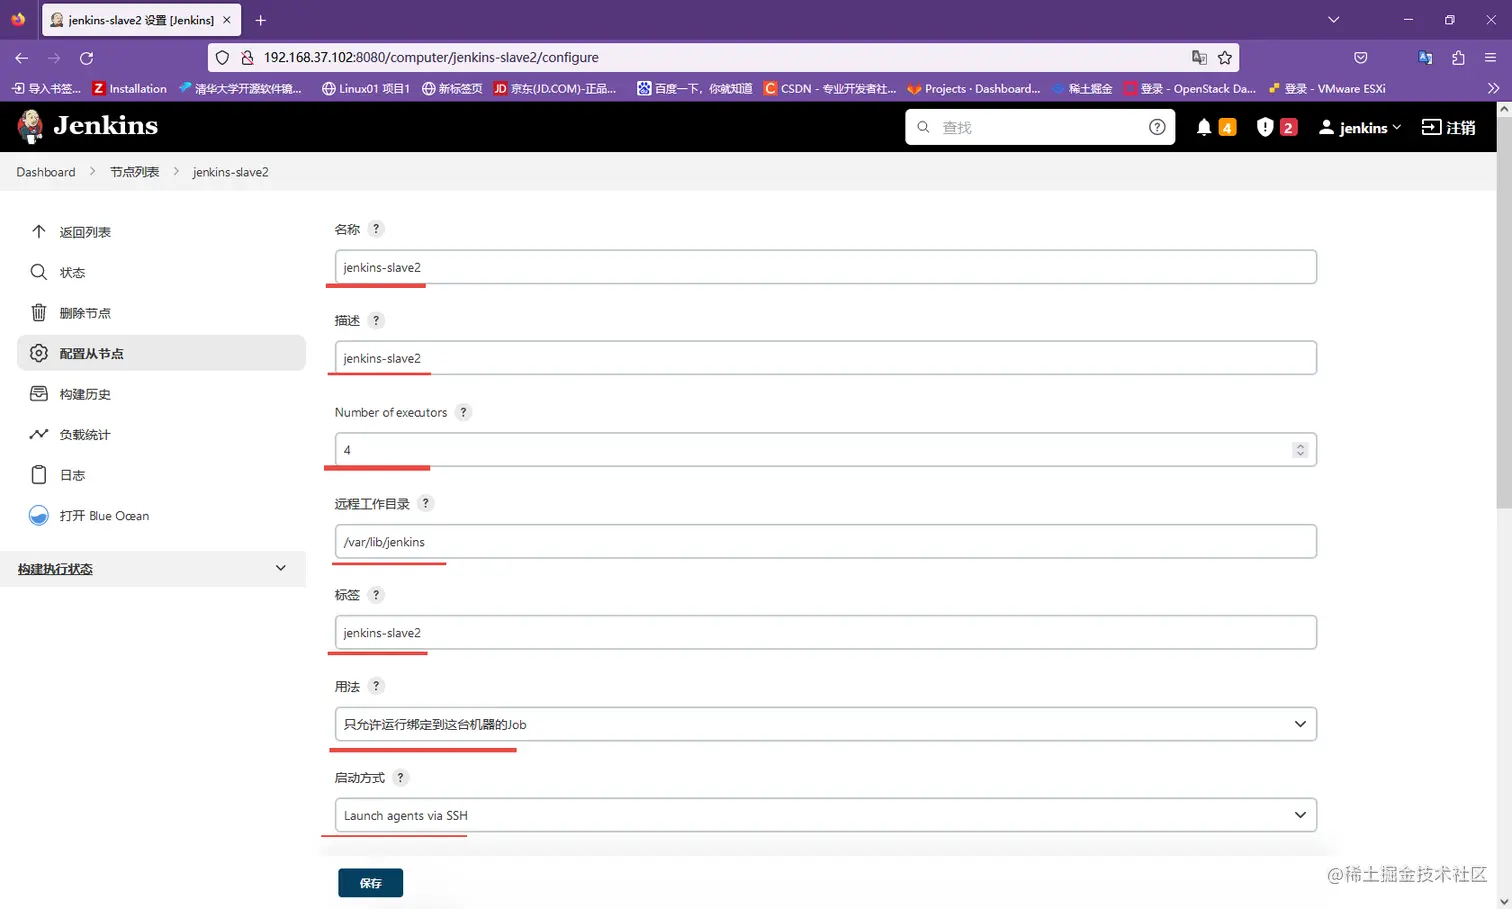This screenshot has height=909, width=1512.
Task: Click the translate page icon in address bar
Action: point(1199,58)
